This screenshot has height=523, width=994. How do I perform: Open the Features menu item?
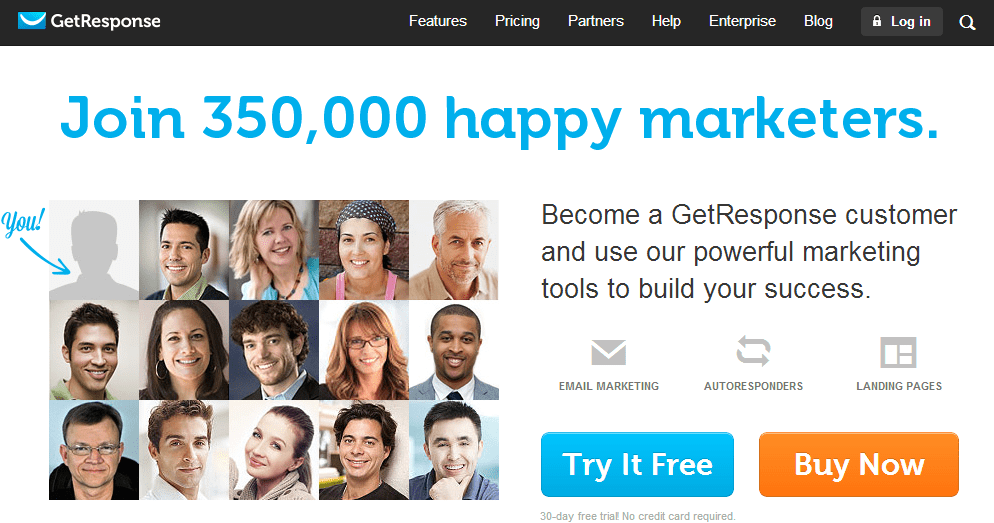pos(437,21)
